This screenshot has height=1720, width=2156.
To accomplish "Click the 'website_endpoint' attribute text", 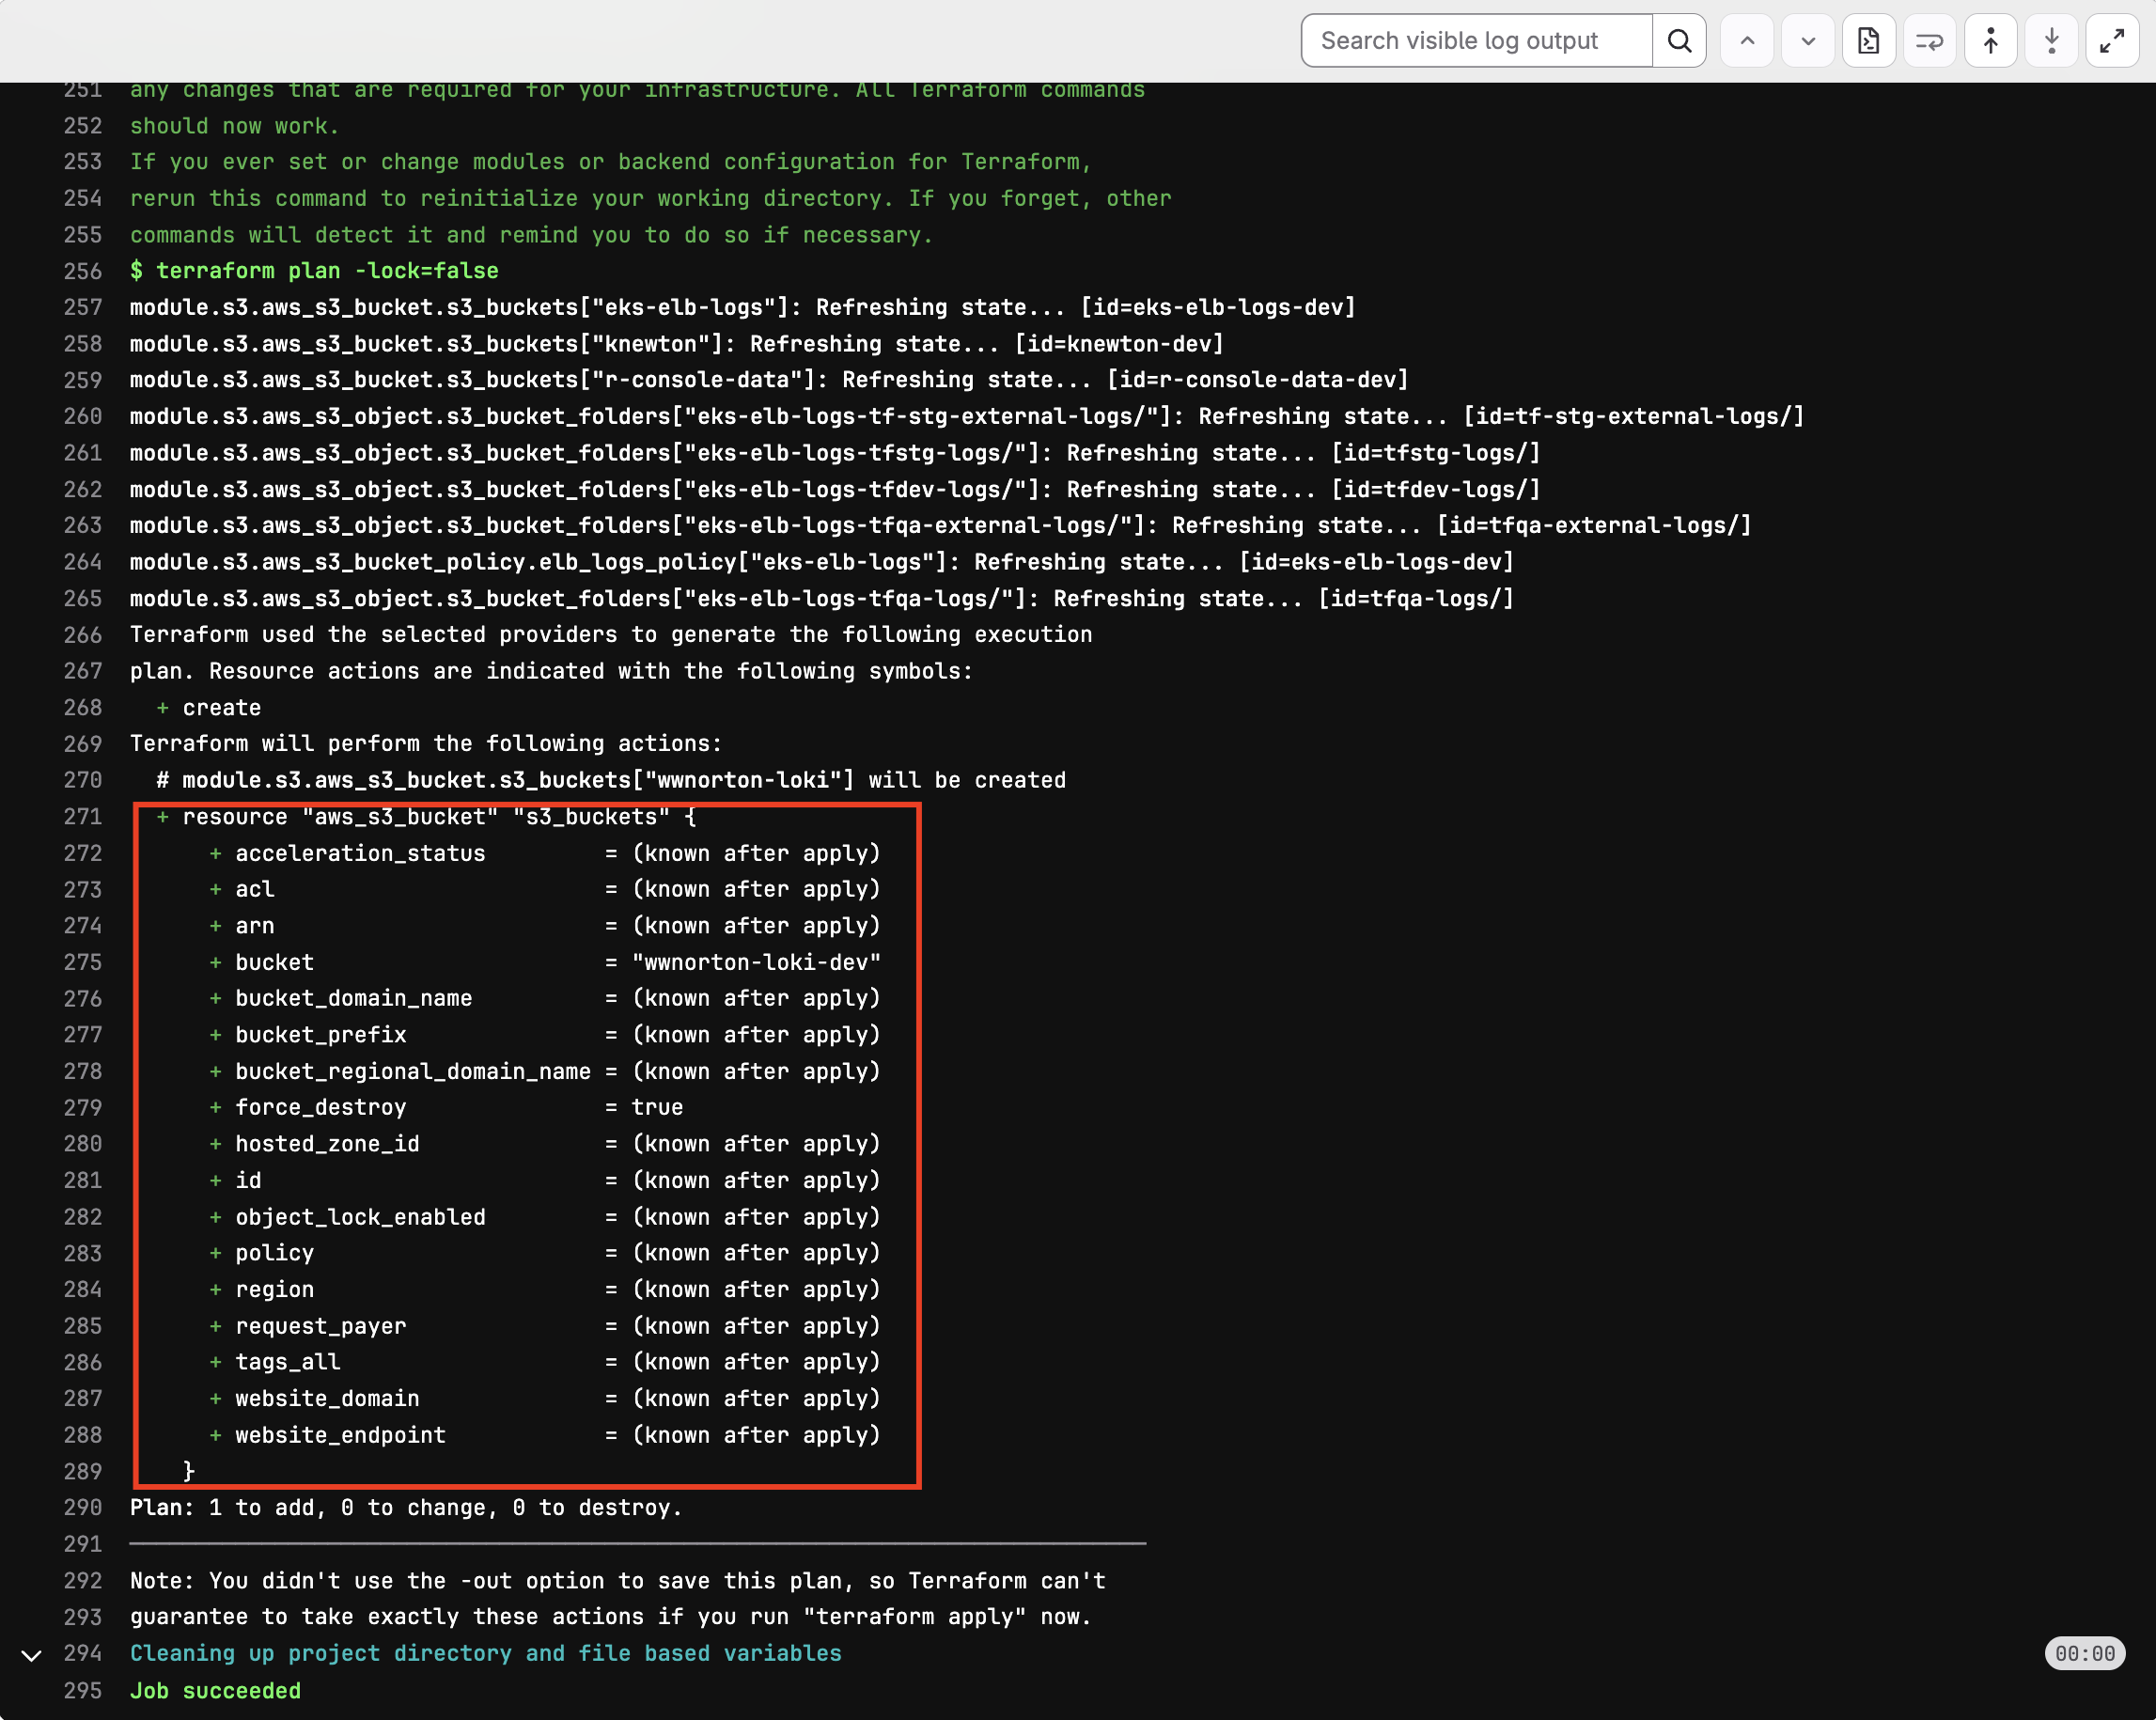I will (x=340, y=1435).
